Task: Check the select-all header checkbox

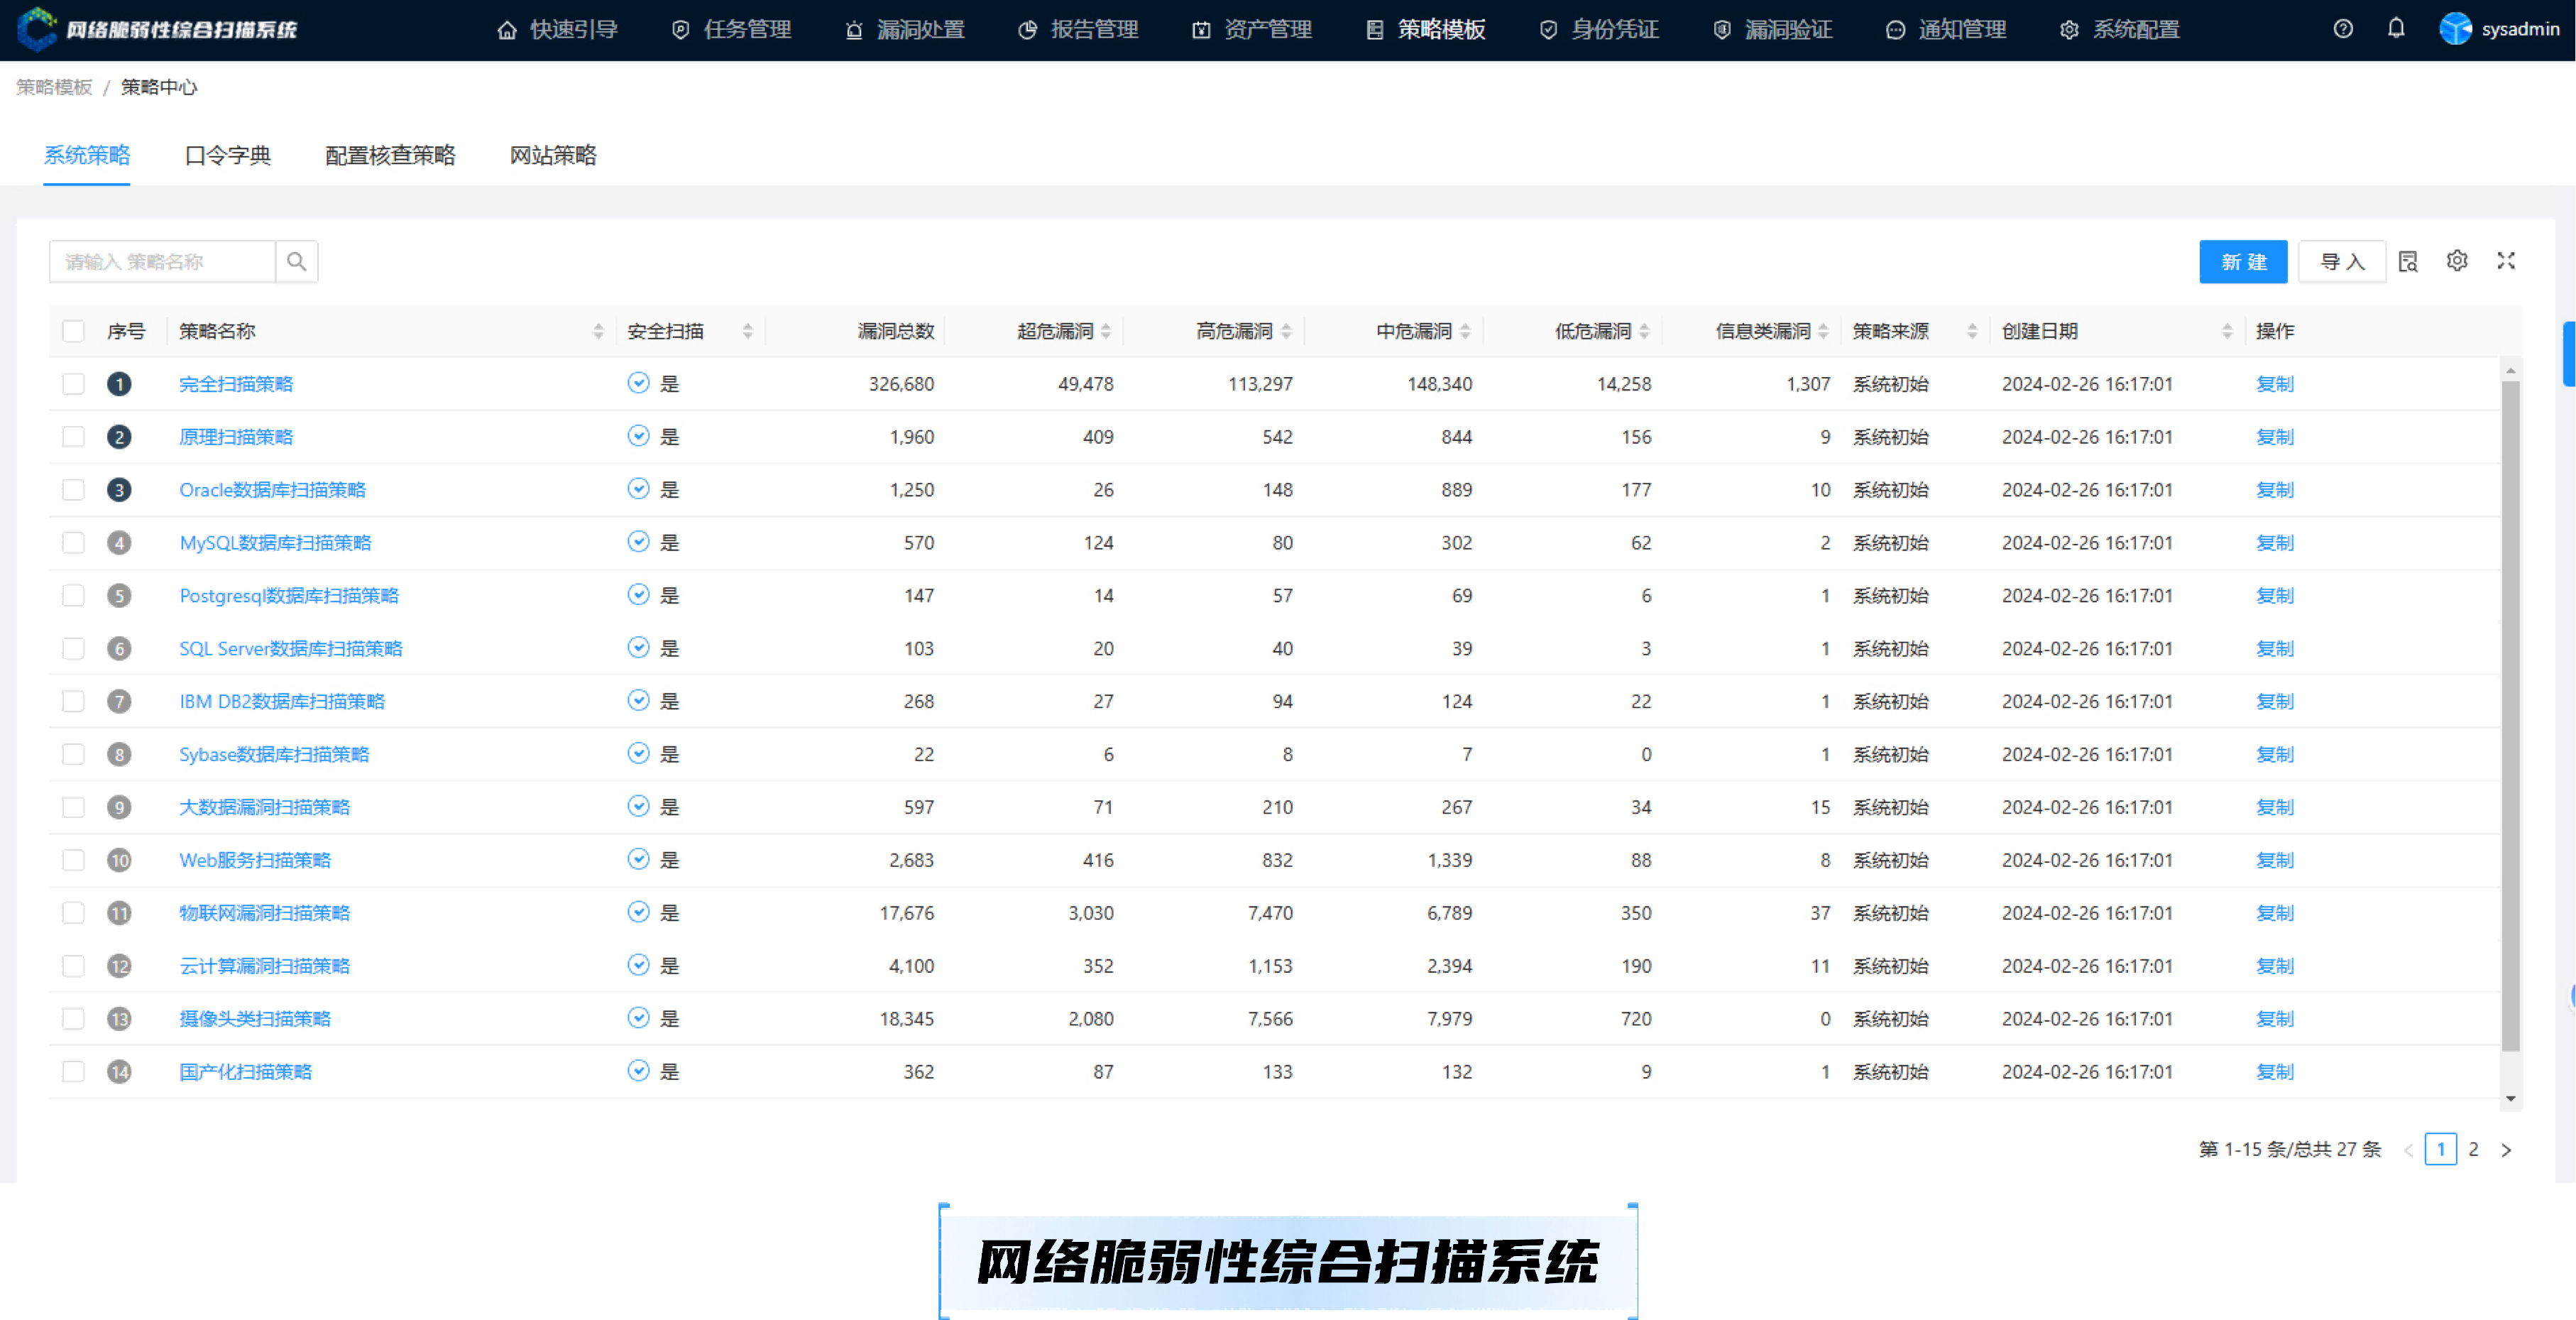Action: [x=73, y=331]
